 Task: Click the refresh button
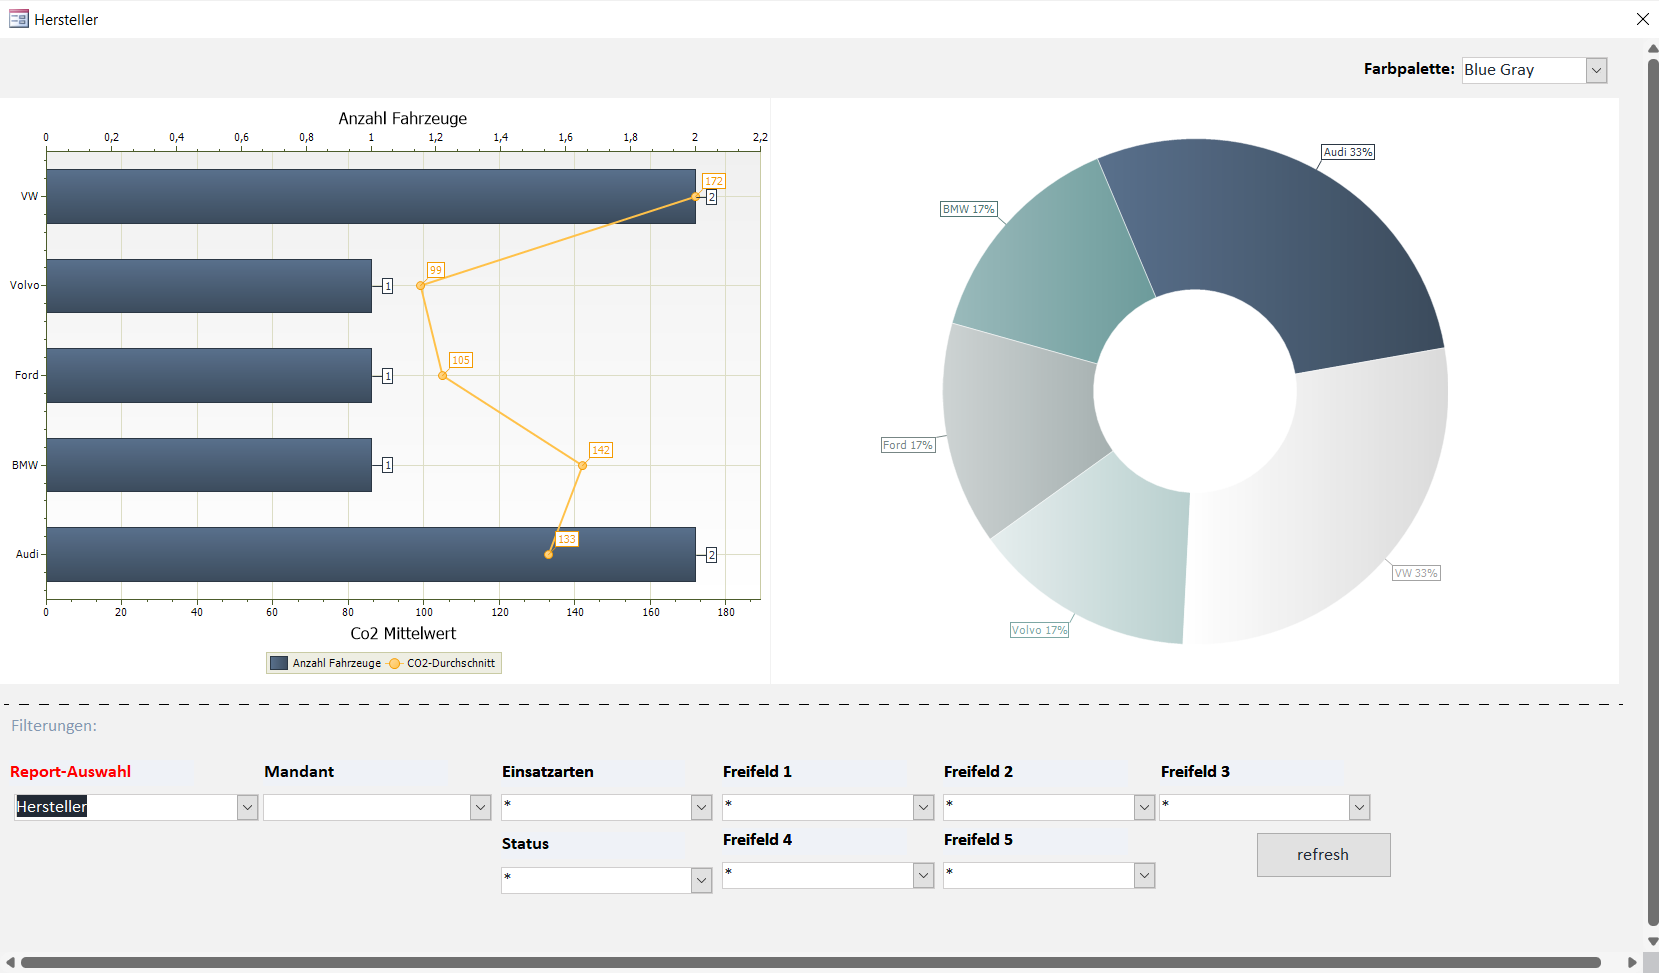1323,855
